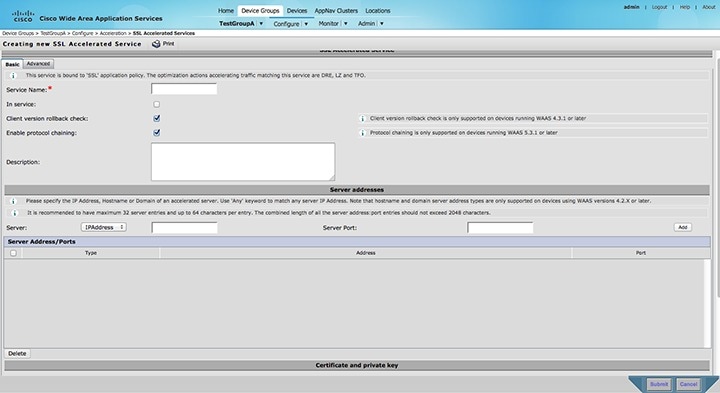Viewport: 720px width, 393px height.
Task: Click info icon for client version rollback note
Action: tap(362, 118)
